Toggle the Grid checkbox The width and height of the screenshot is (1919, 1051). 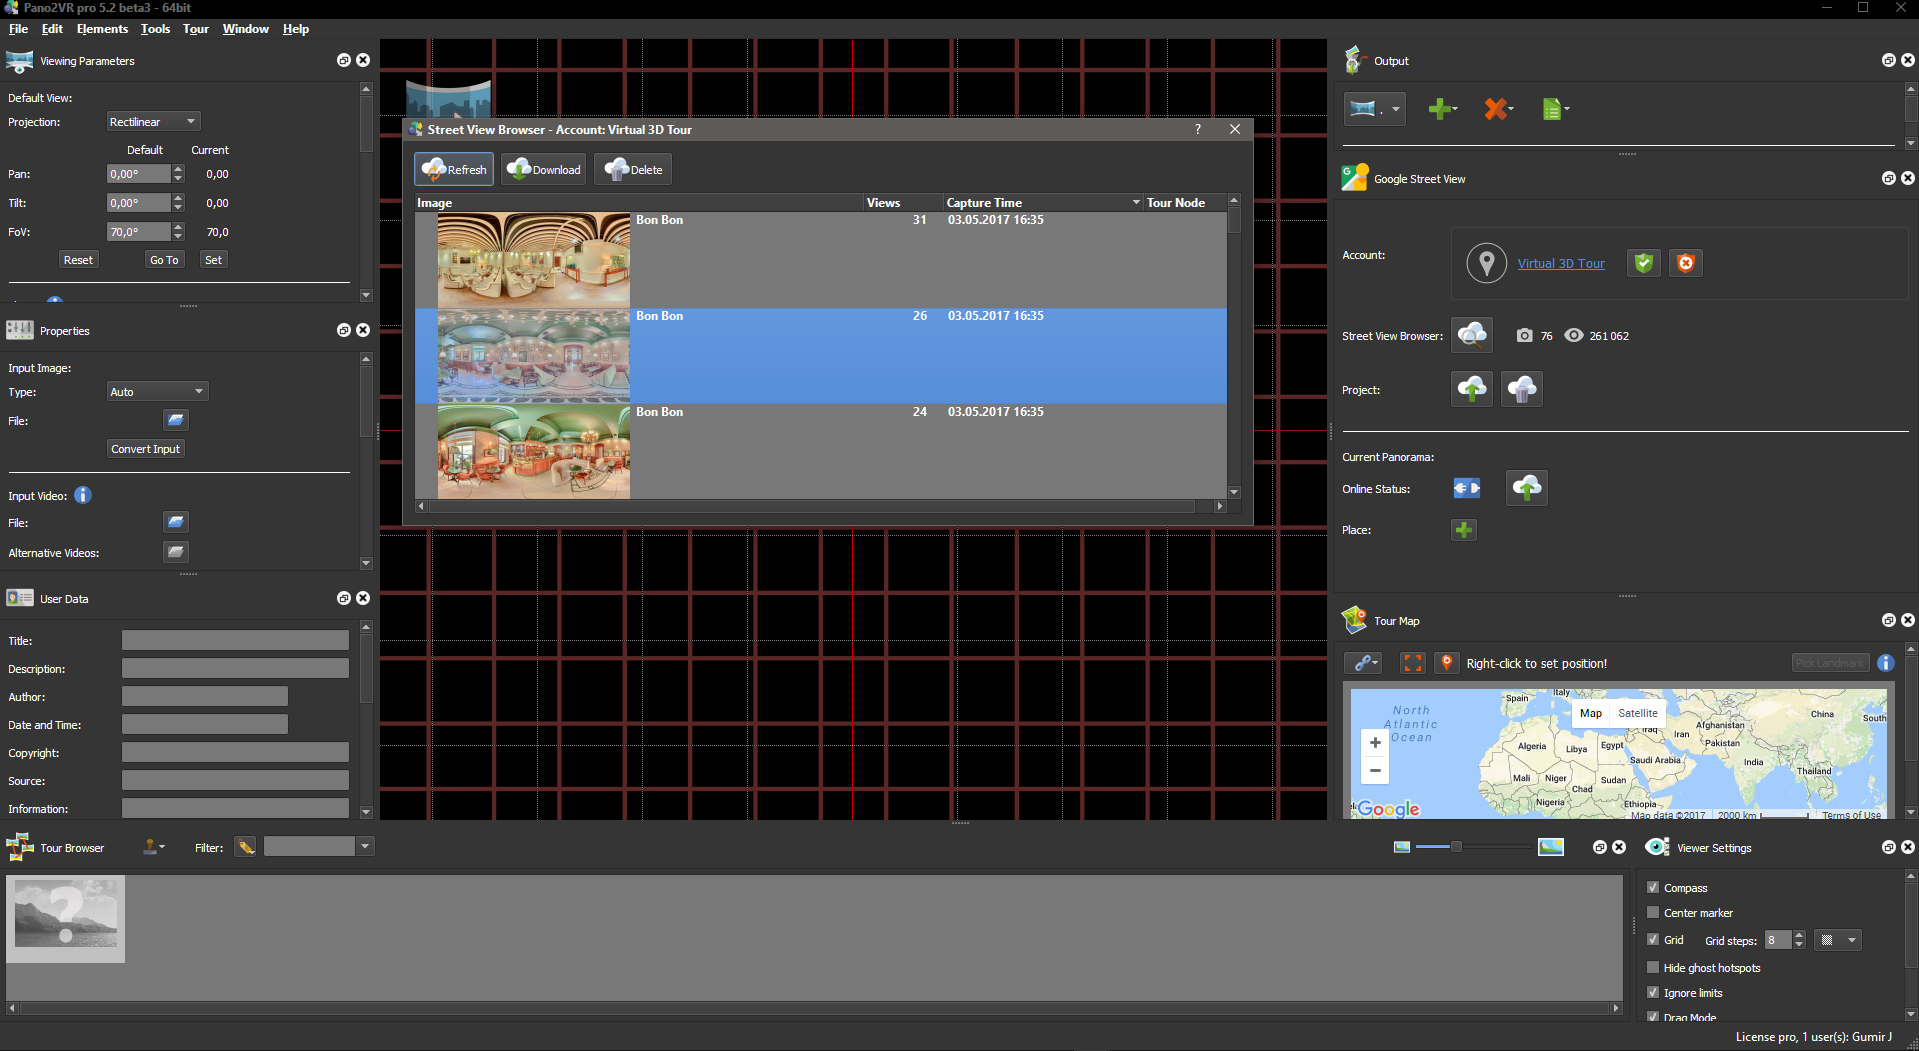1653,940
